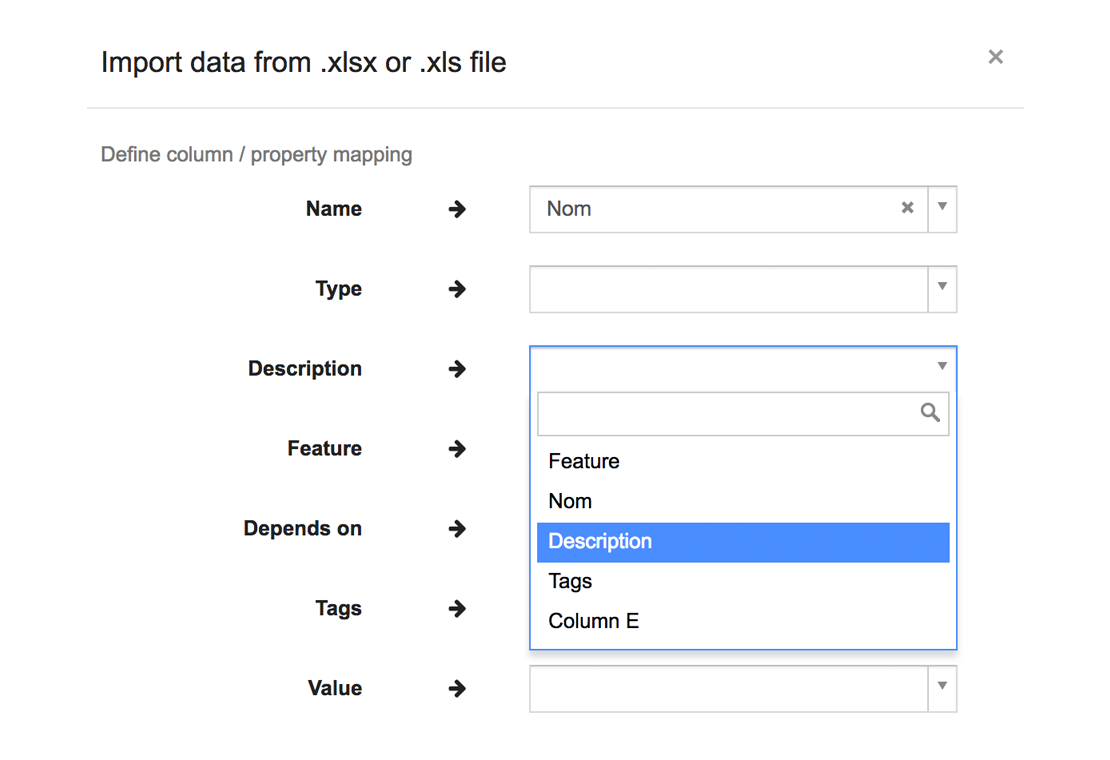Pick Column E from the dropdown list
This screenshot has width=1110, height=760.
(743, 621)
